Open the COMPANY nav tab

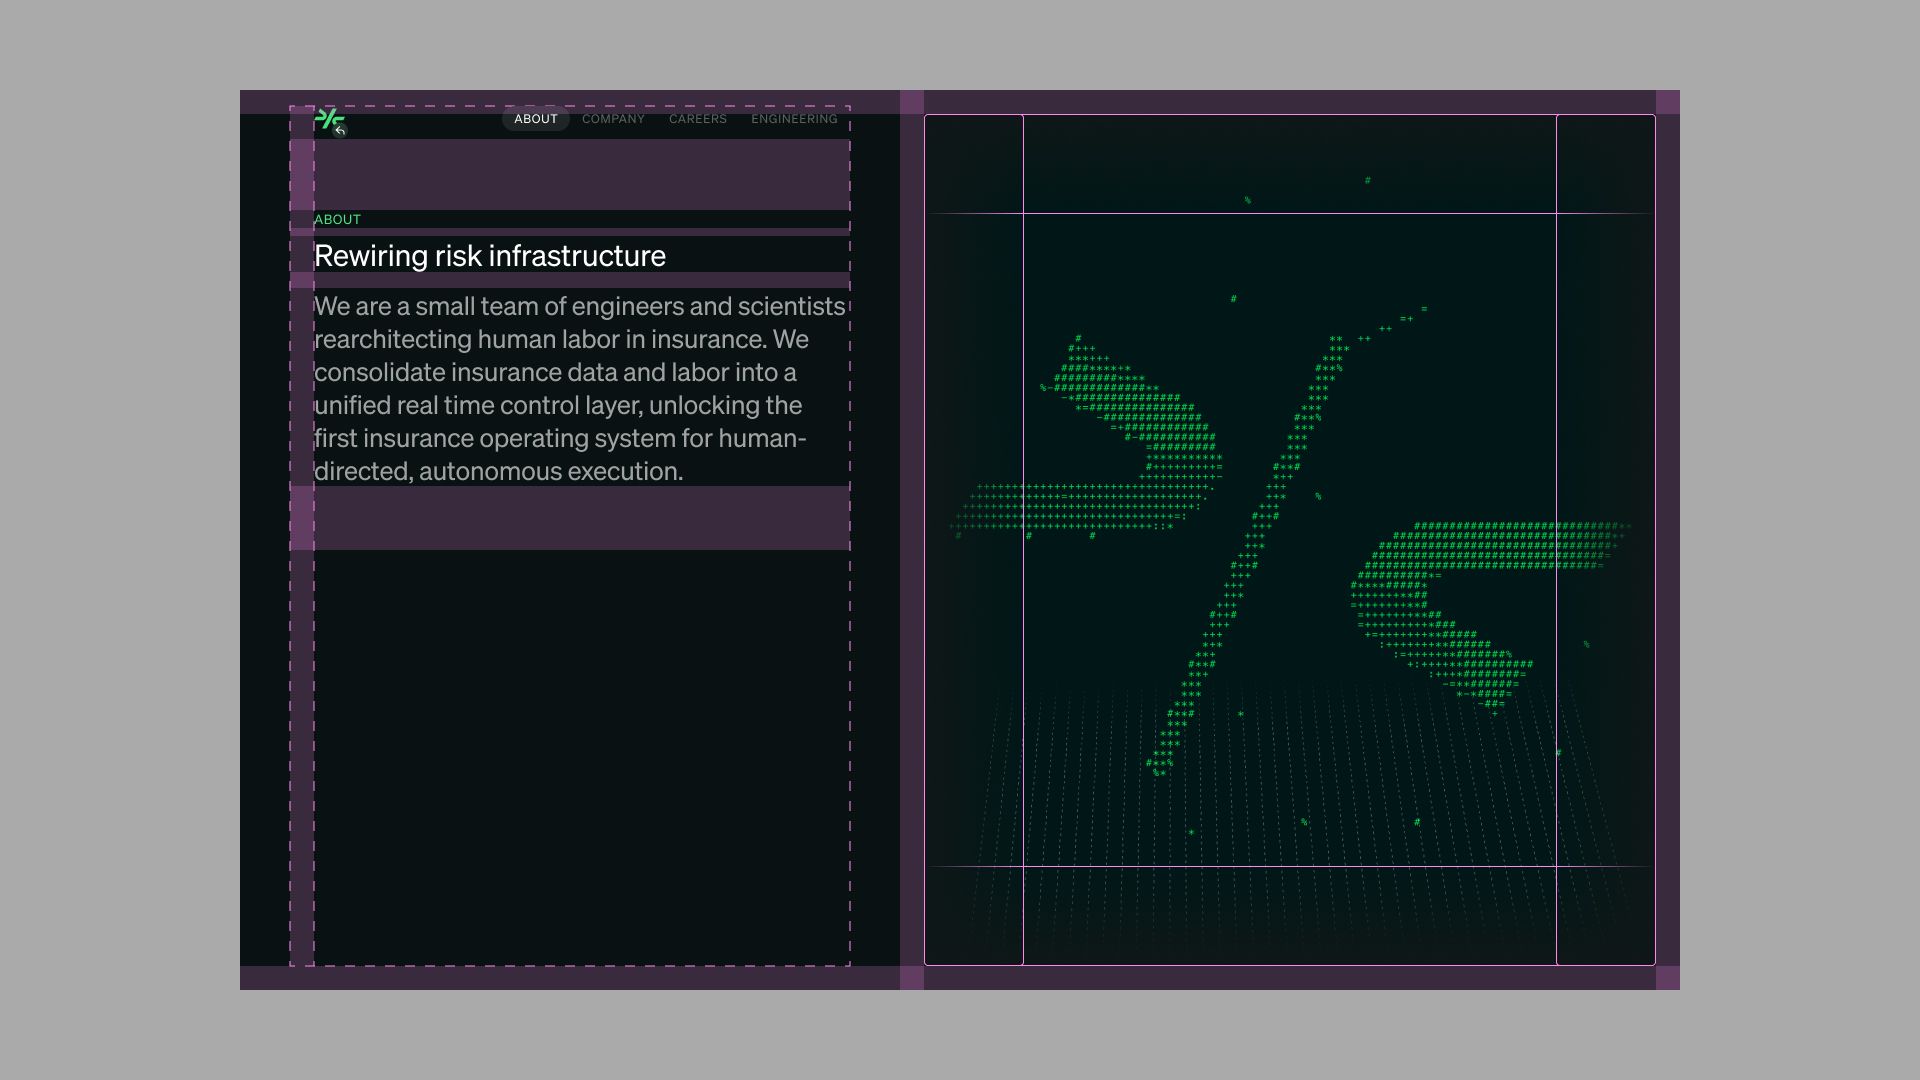(x=613, y=119)
